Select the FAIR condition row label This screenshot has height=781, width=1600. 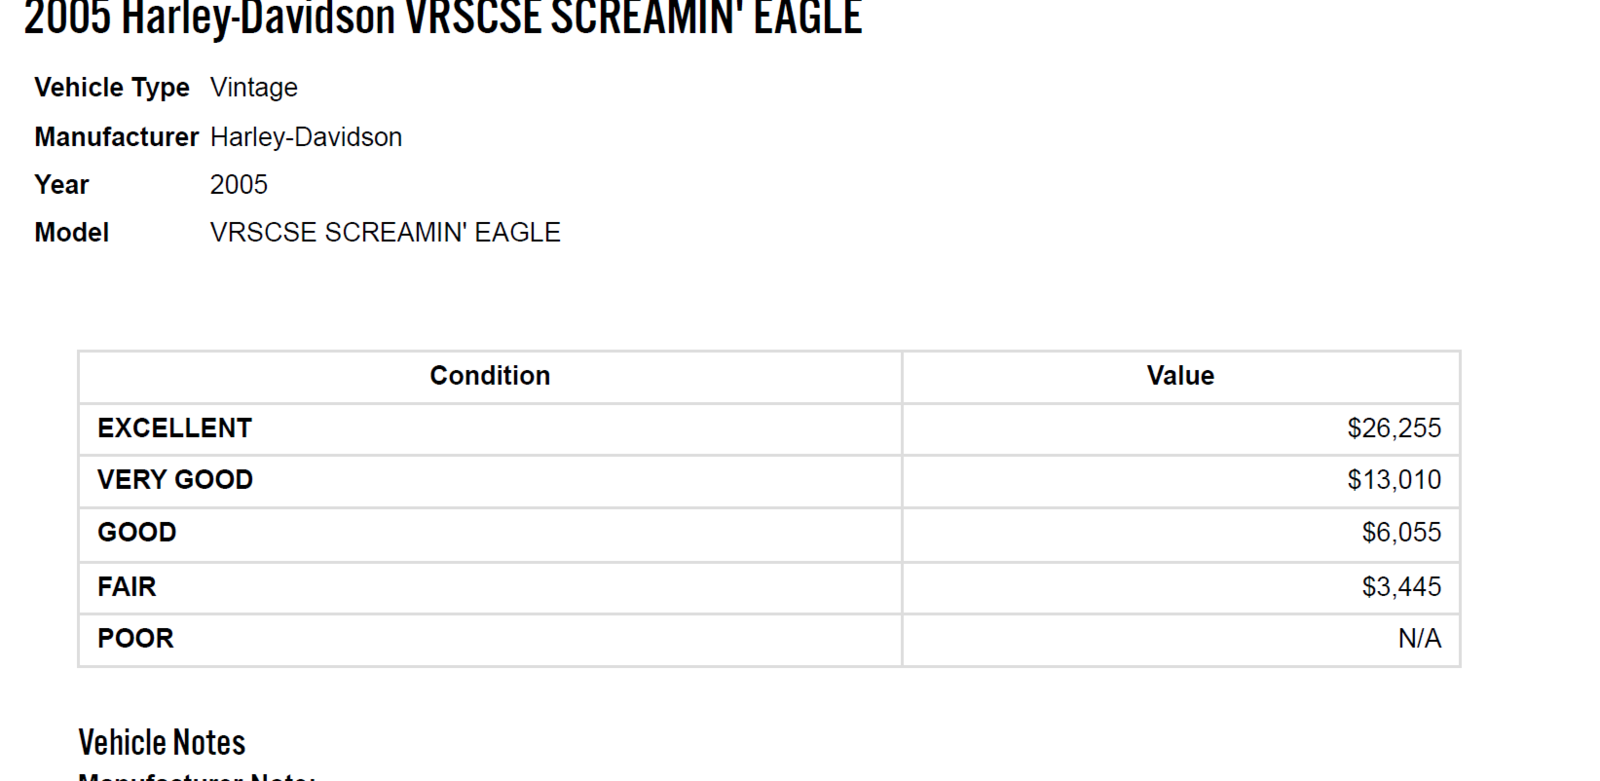pyautogui.click(x=127, y=587)
